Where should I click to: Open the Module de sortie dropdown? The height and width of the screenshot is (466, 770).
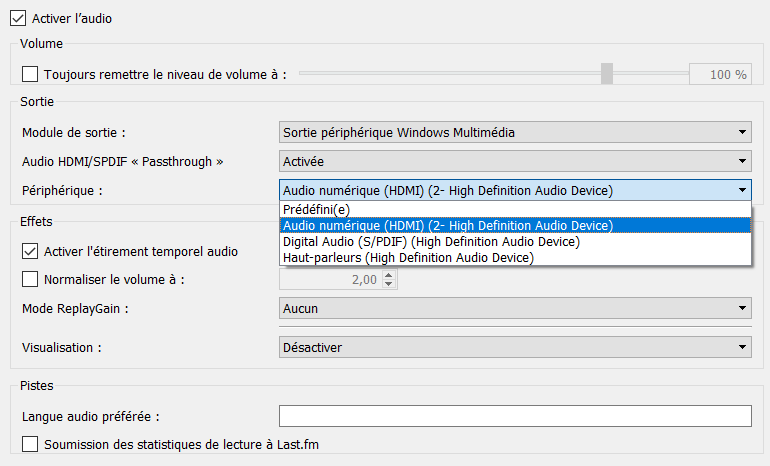(514, 132)
